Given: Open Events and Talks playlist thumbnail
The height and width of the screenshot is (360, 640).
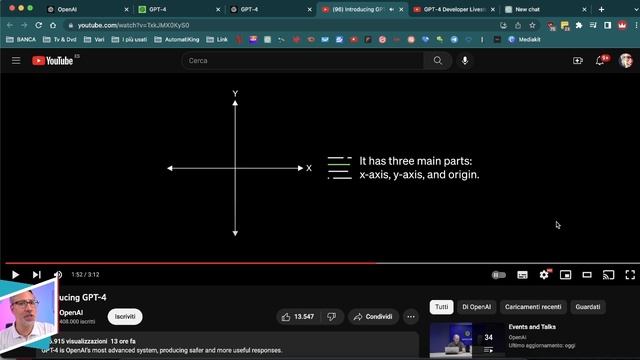Looking at the screenshot, I should point(467,341).
